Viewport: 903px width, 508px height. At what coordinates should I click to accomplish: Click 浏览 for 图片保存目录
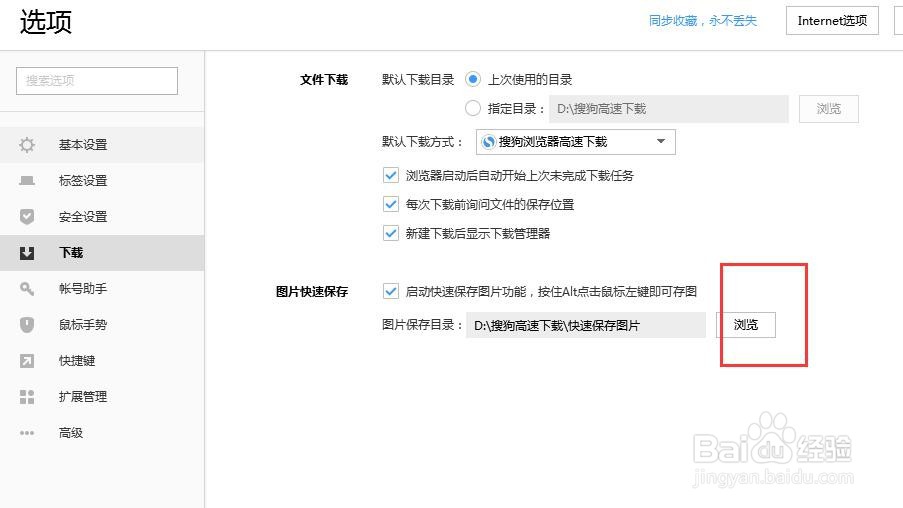coord(746,325)
